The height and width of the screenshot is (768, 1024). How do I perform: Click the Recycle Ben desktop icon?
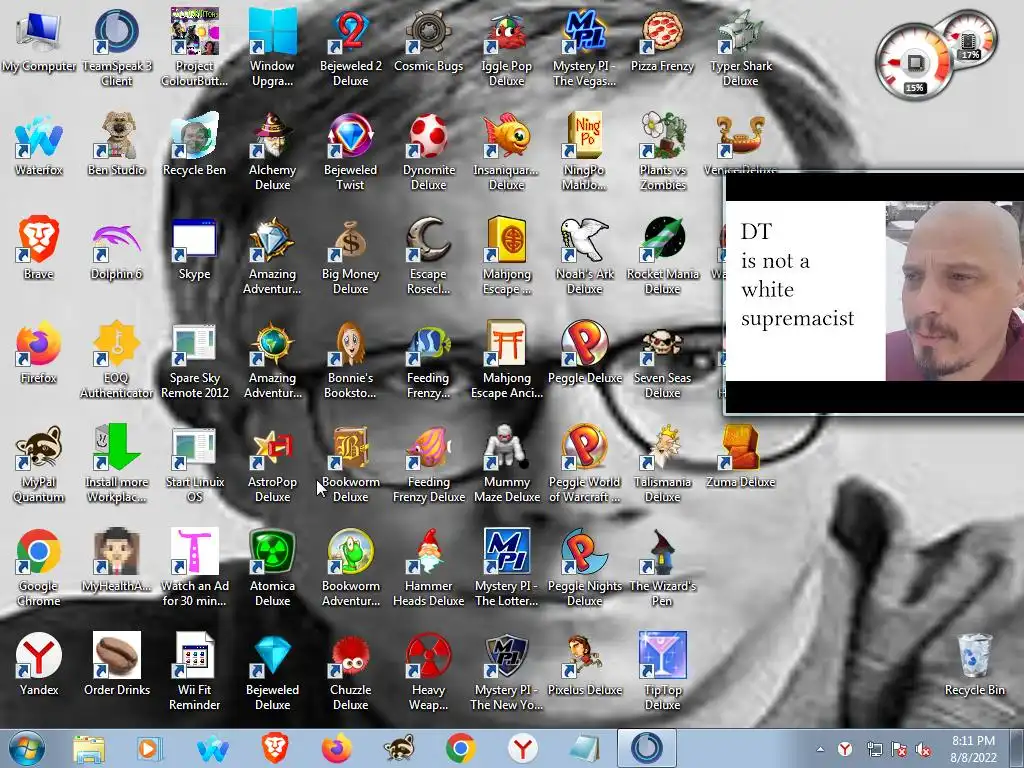click(x=195, y=146)
